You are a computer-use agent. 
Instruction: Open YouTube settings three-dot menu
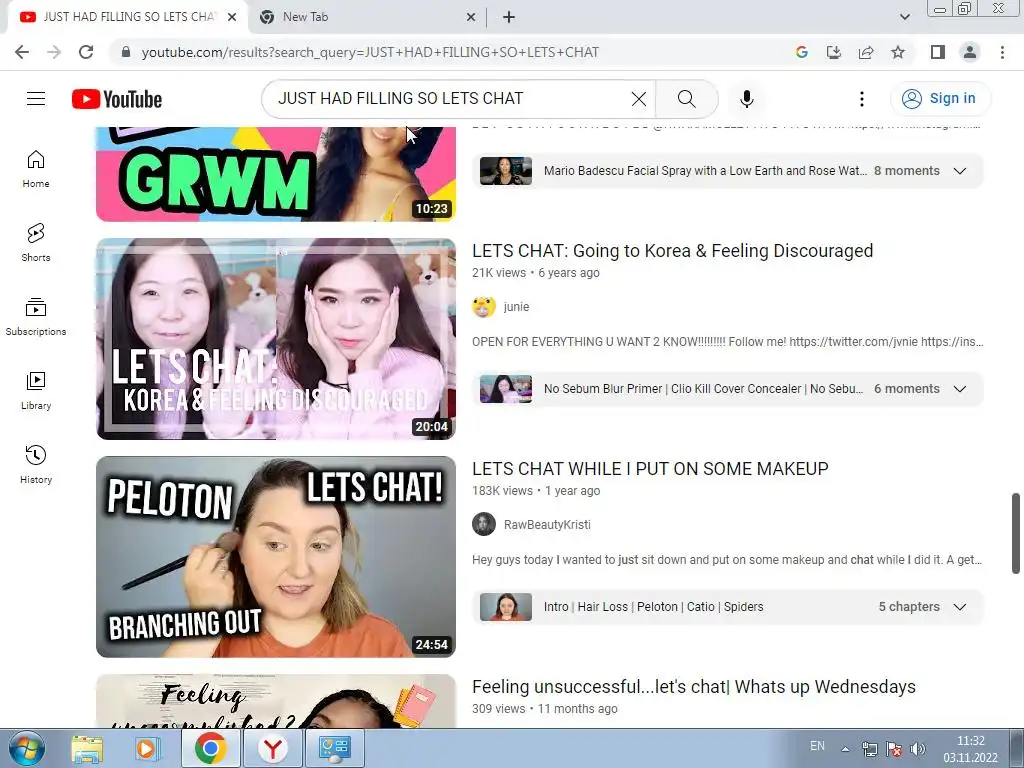861,99
